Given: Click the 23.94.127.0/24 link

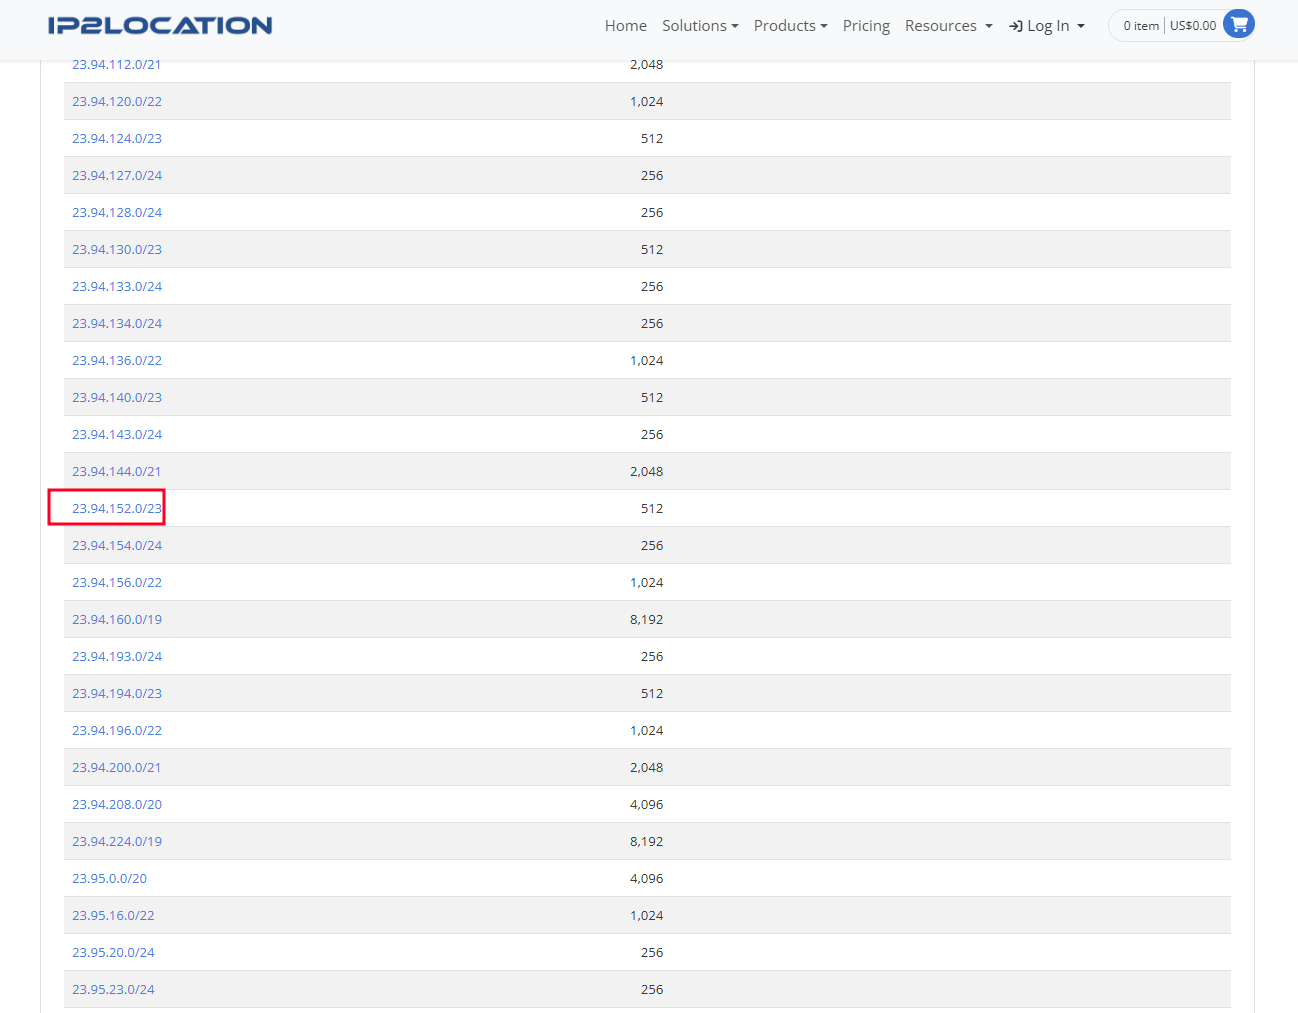Looking at the screenshot, I should [116, 175].
